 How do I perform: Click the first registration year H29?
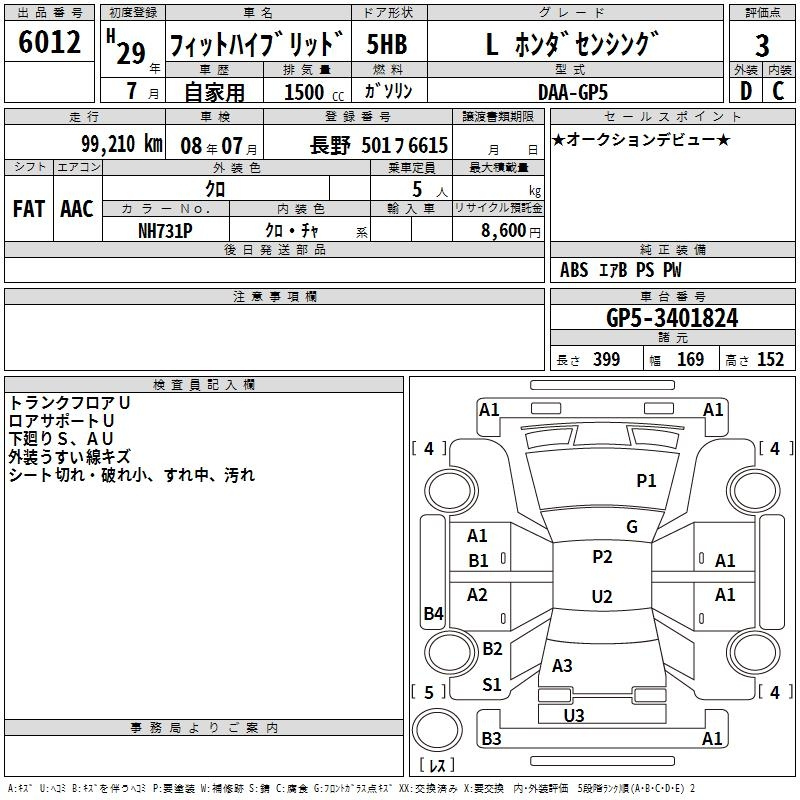127,47
